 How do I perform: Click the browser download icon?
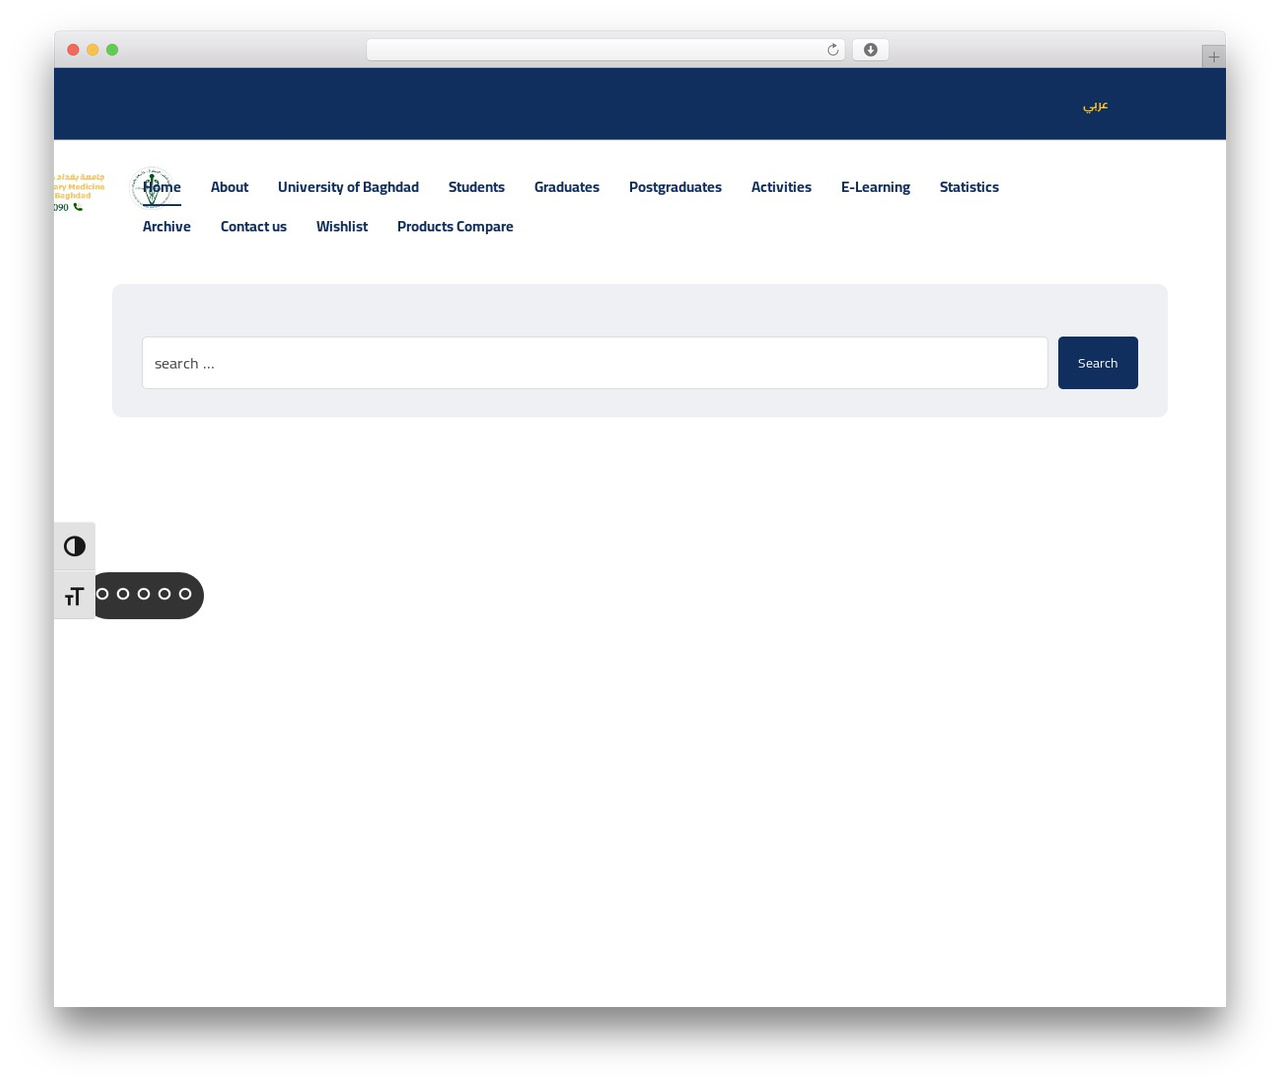(x=870, y=50)
